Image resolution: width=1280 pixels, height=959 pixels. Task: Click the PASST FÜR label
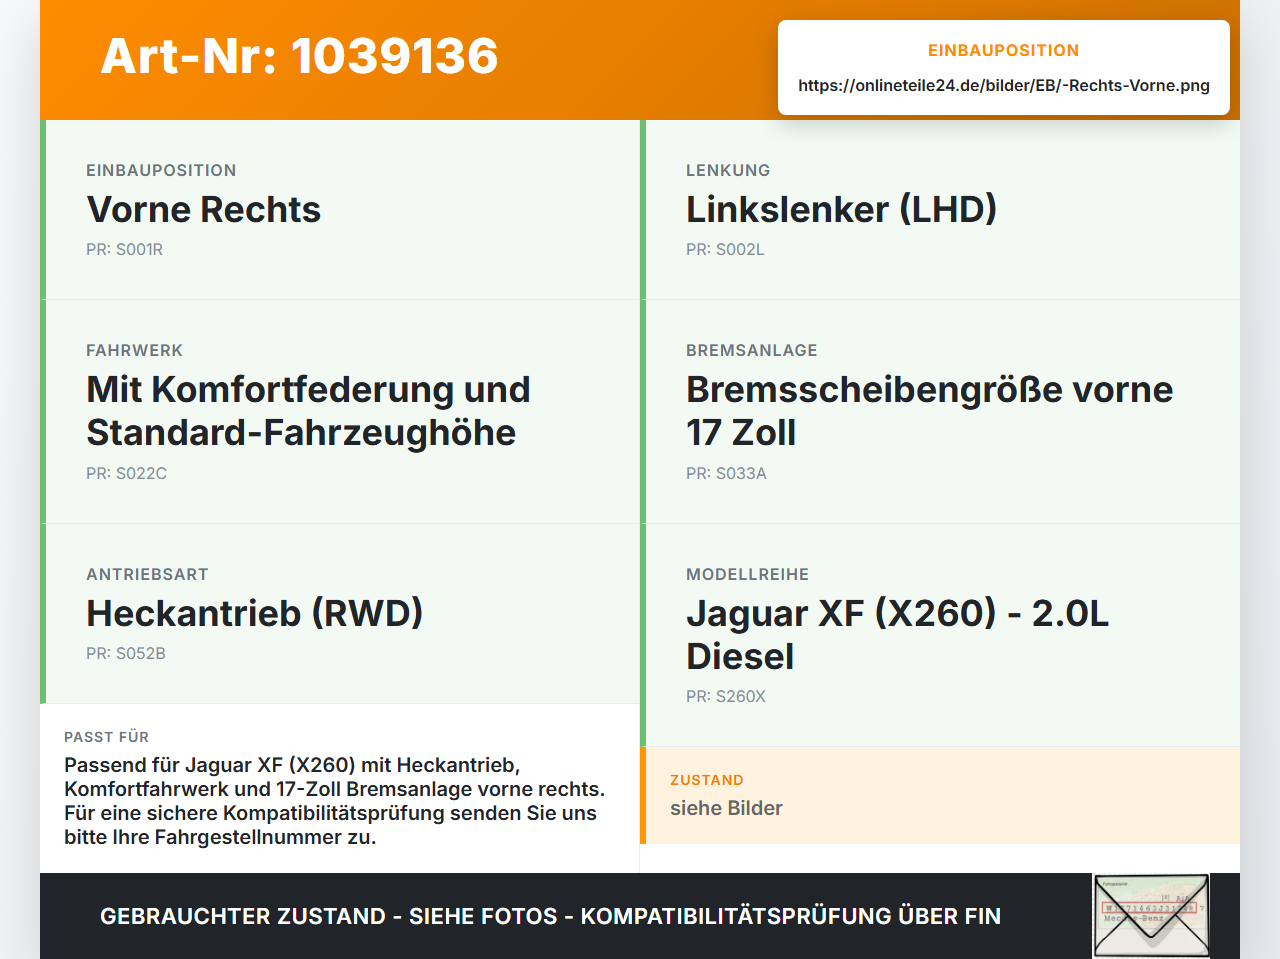[x=106, y=737]
